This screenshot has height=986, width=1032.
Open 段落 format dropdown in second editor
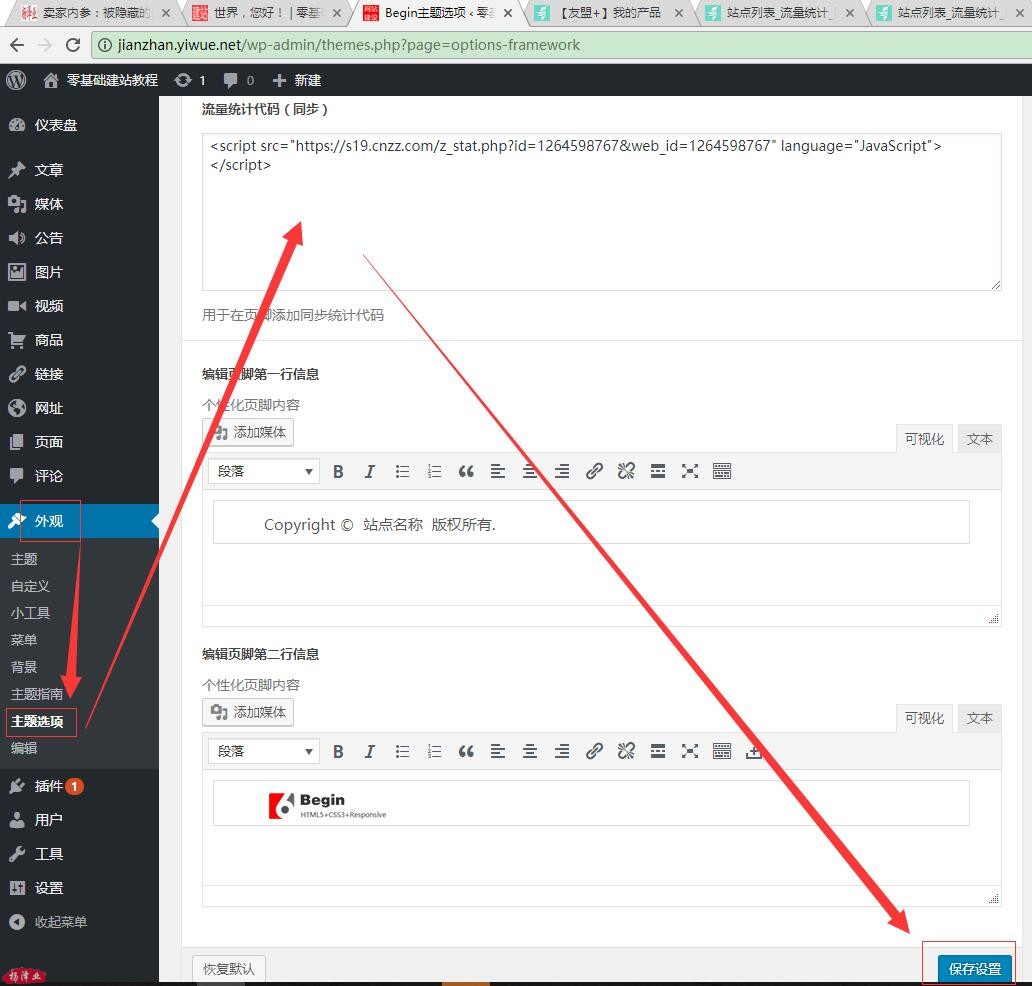(264, 751)
